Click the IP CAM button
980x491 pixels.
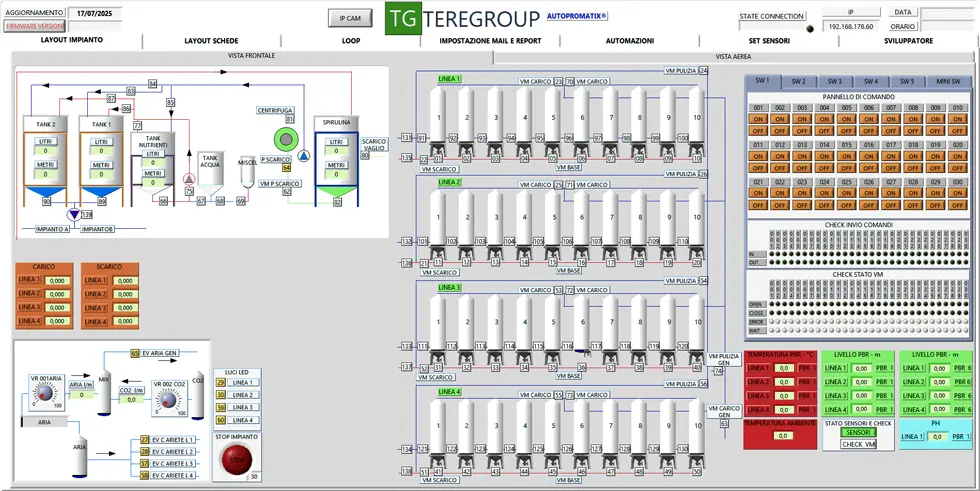pyautogui.click(x=350, y=18)
